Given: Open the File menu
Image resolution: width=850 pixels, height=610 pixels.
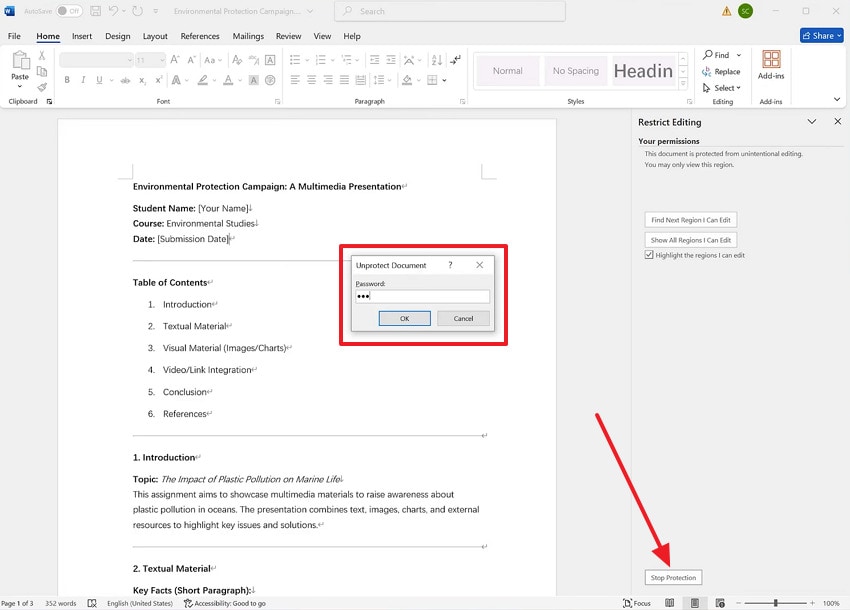Looking at the screenshot, I should tap(14, 36).
